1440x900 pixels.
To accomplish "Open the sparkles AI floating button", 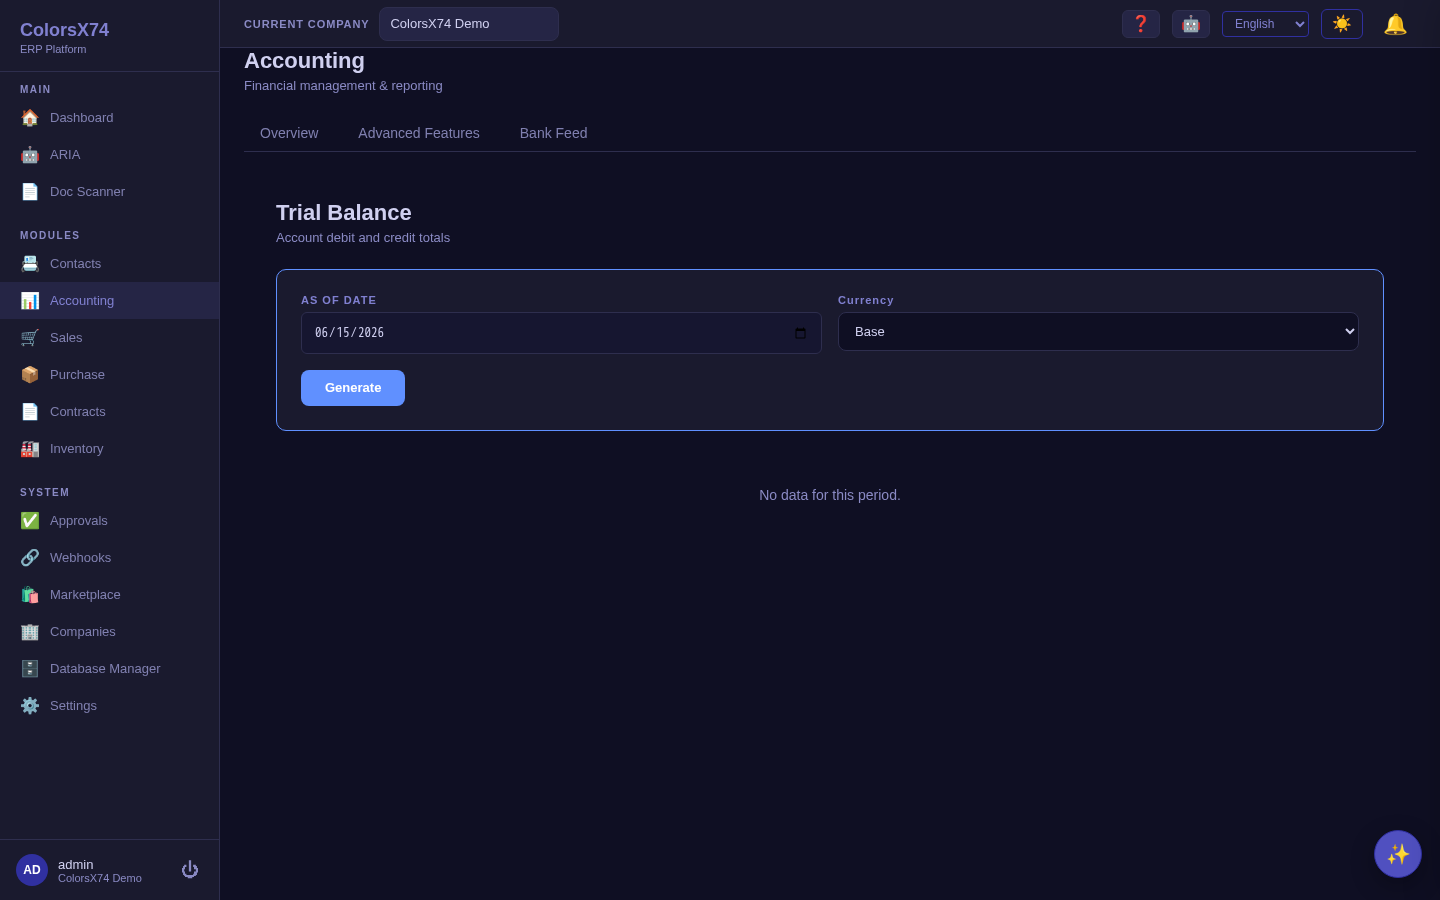I will (1398, 854).
